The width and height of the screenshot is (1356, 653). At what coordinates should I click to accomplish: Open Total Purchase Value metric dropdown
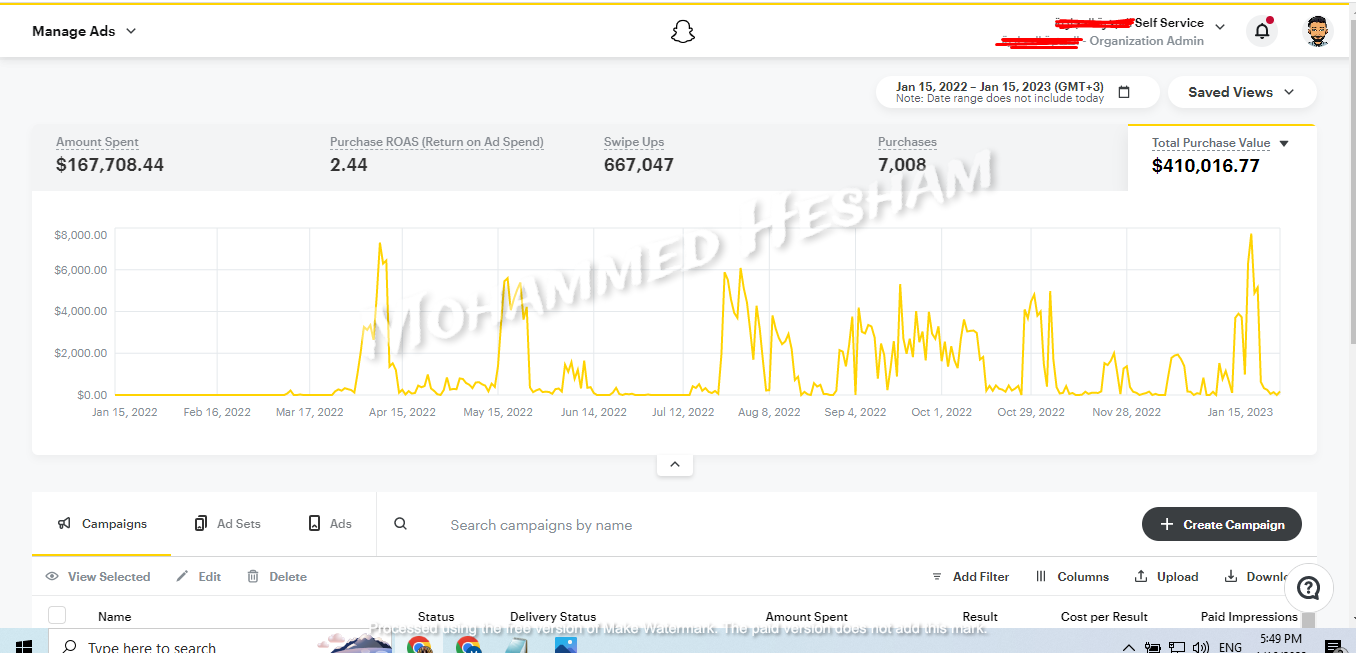coord(1284,144)
